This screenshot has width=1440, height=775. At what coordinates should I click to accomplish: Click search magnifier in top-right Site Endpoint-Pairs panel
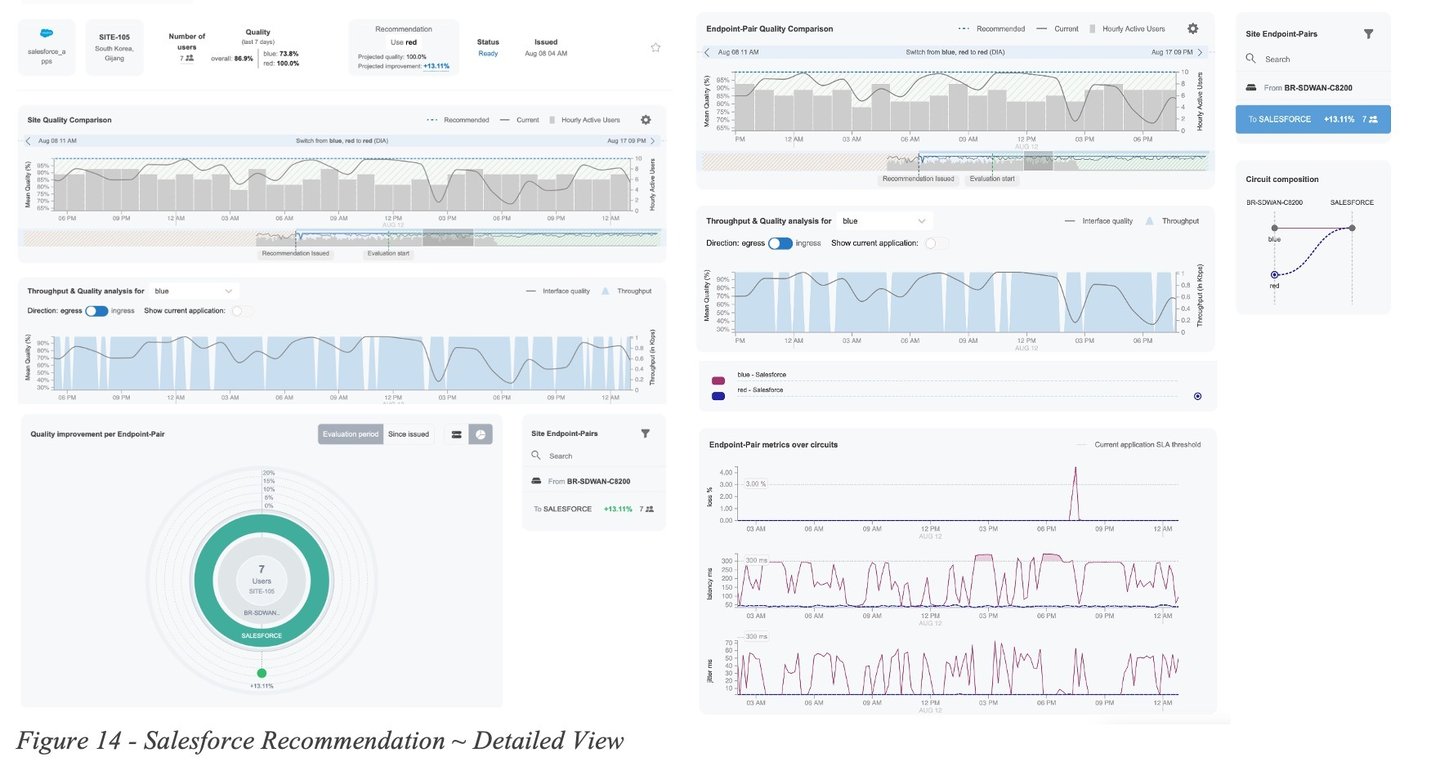click(x=1251, y=59)
